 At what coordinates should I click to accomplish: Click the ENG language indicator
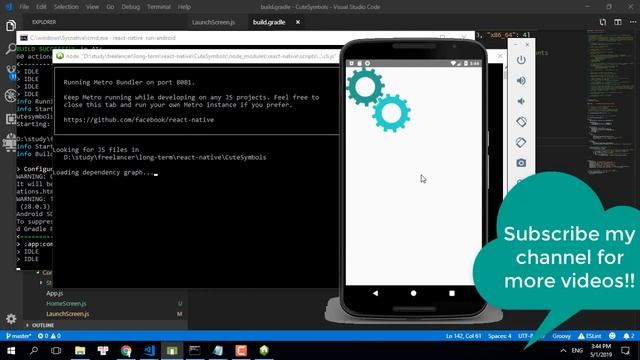pyautogui.click(x=577, y=351)
